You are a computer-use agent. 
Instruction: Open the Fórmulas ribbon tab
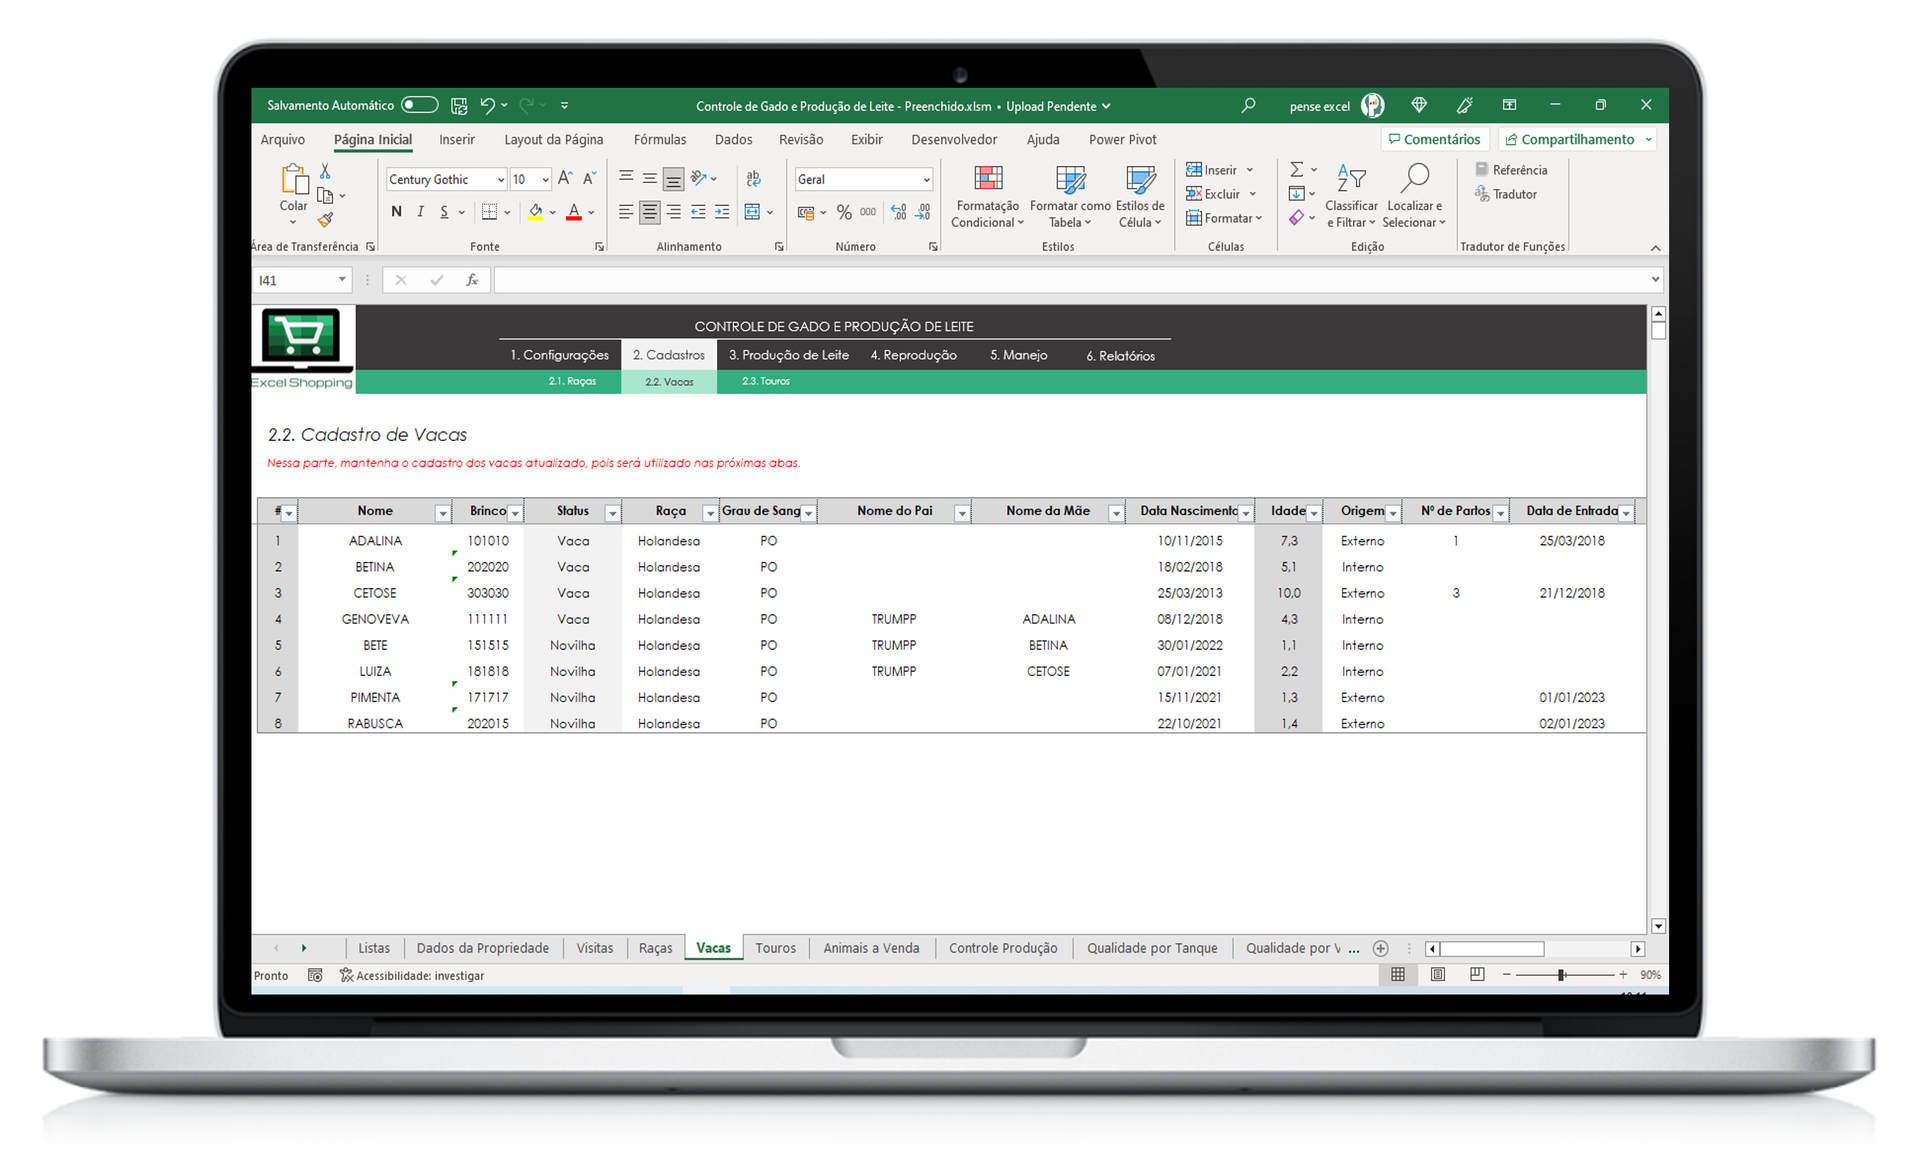[x=659, y=140]
